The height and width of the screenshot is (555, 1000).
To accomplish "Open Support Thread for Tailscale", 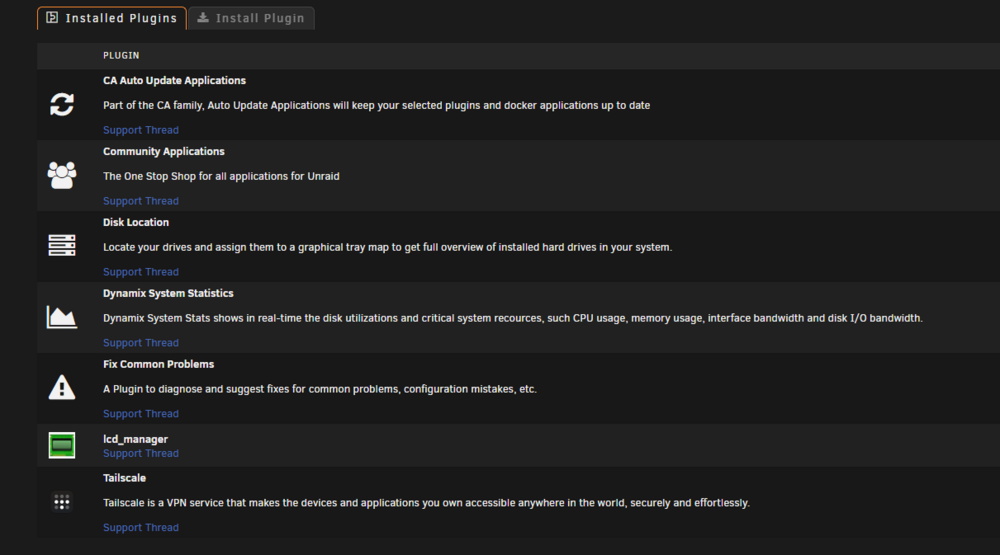I will [x=141, y=528].
